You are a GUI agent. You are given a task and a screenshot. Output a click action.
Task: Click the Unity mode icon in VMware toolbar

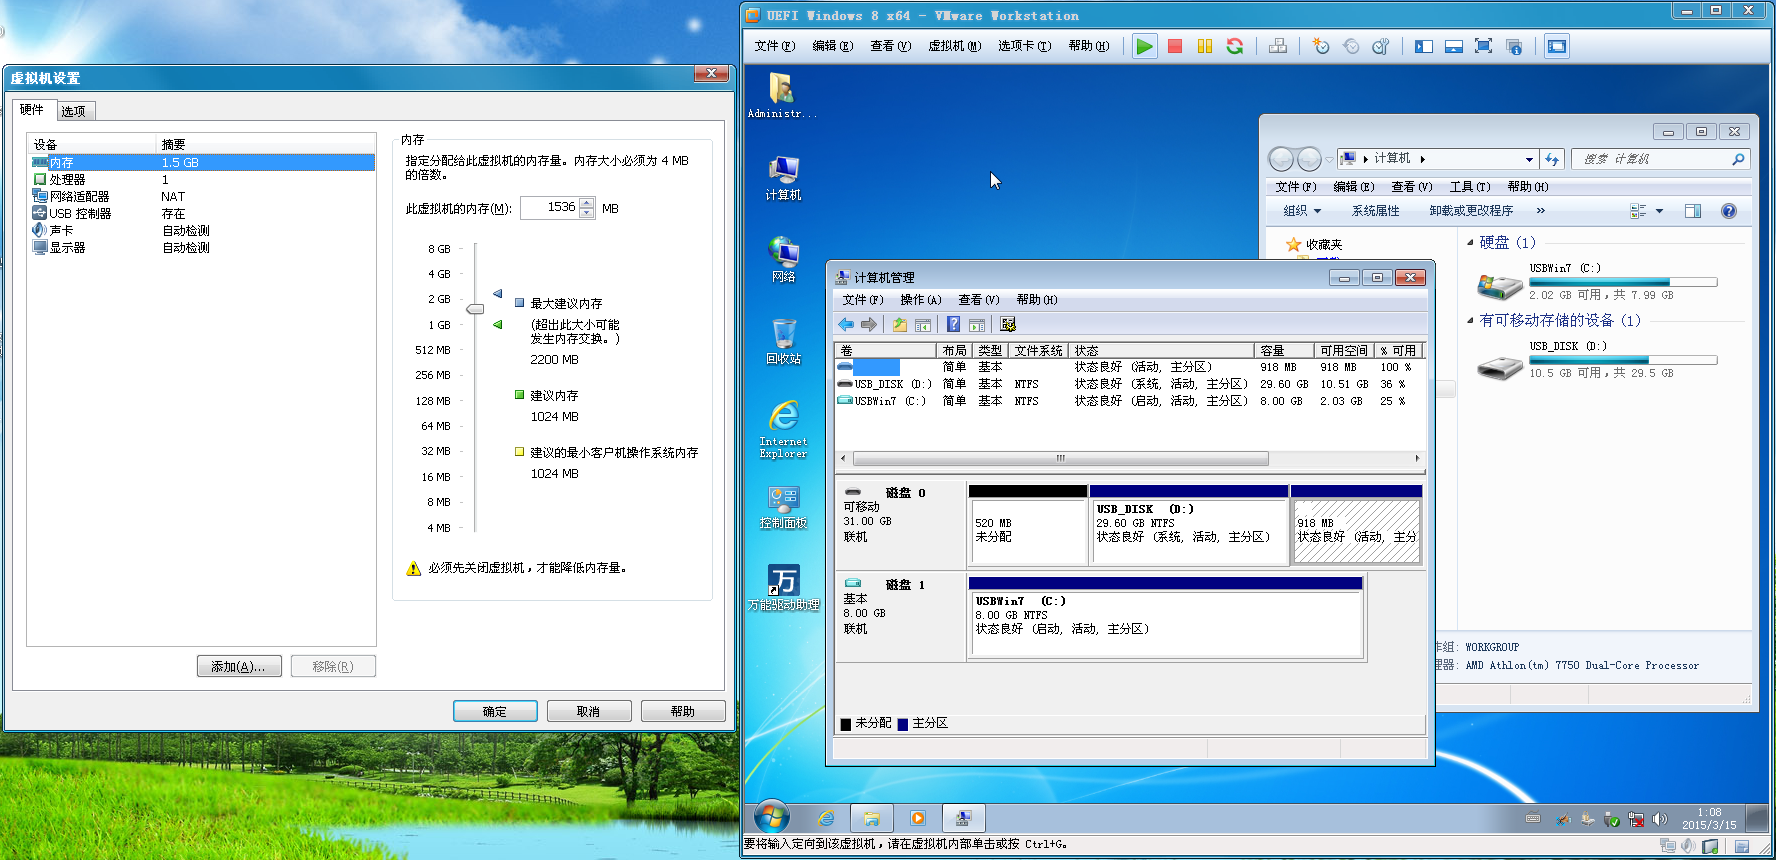click(x=1514, y=46)
